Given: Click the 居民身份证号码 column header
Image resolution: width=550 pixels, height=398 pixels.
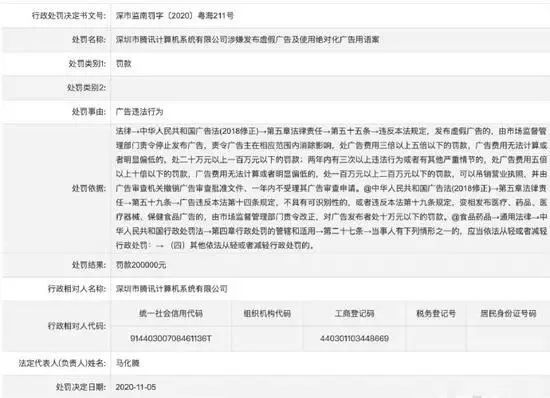Looking at the screenshot, I should (508, 313).
